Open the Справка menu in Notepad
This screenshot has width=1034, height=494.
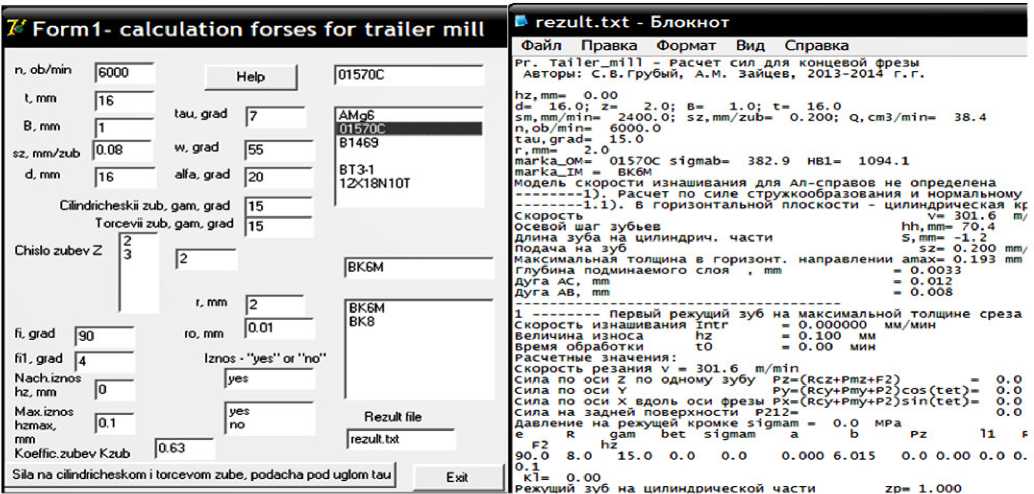(x=816, y=46)
